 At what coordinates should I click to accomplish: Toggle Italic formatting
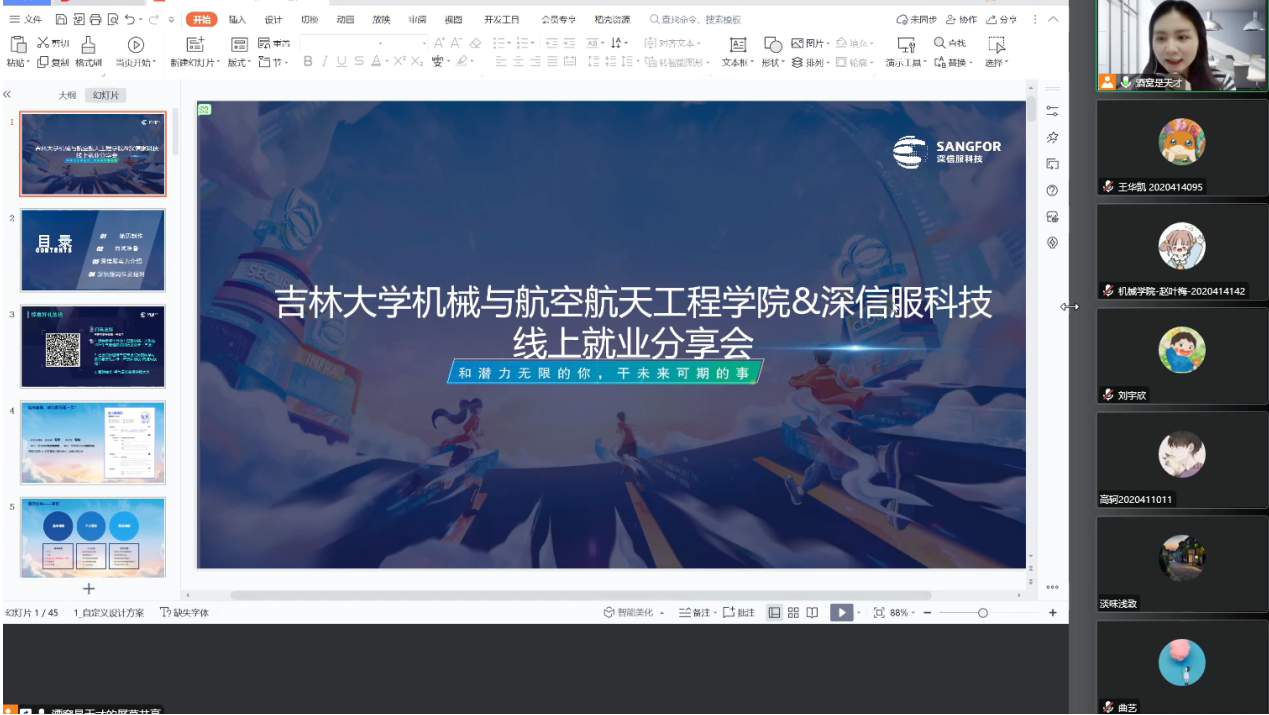[x=325, y=62]
